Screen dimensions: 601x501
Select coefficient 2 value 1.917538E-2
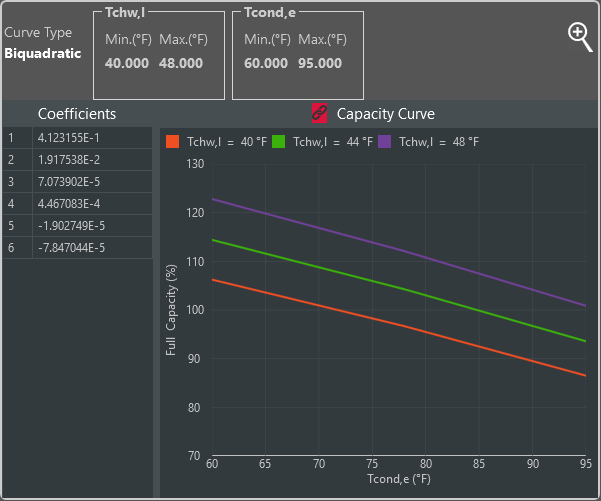click(x=68, y=160)
